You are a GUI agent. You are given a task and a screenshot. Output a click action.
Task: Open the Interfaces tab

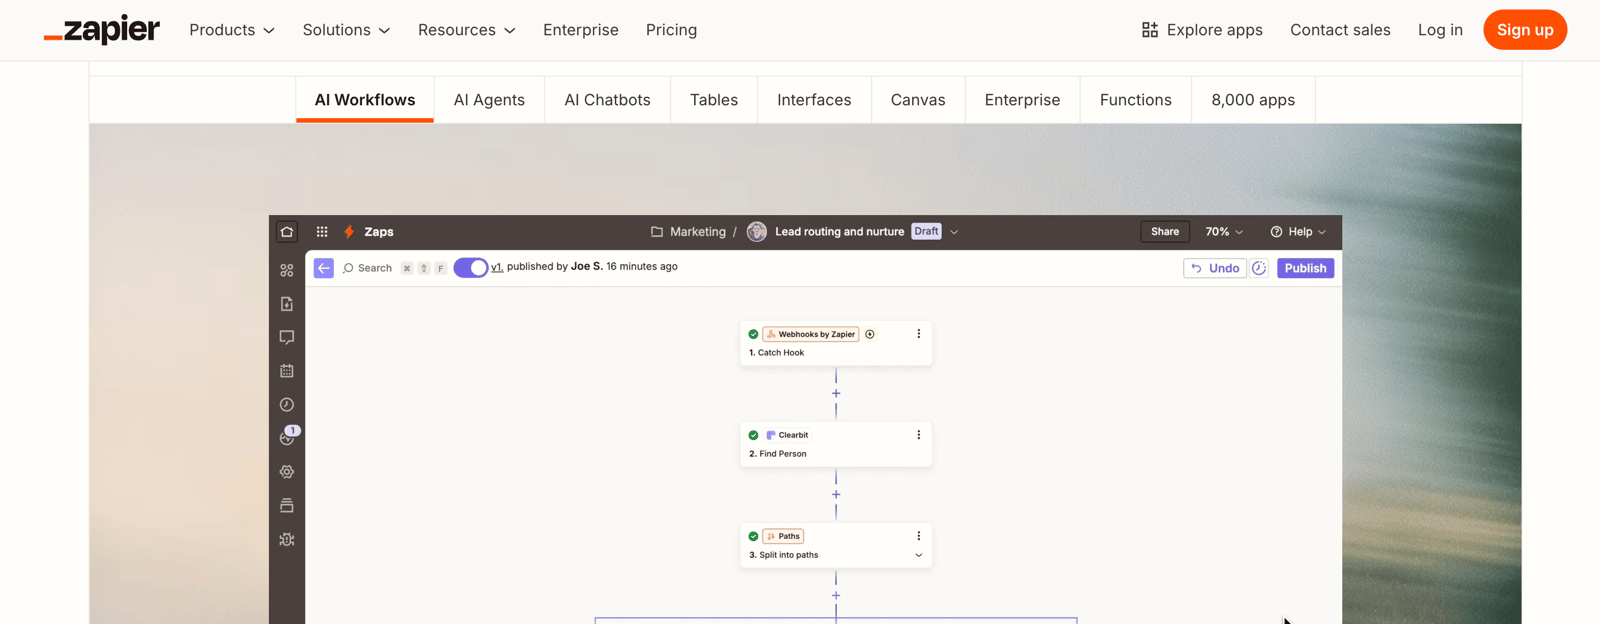[814, 100]
